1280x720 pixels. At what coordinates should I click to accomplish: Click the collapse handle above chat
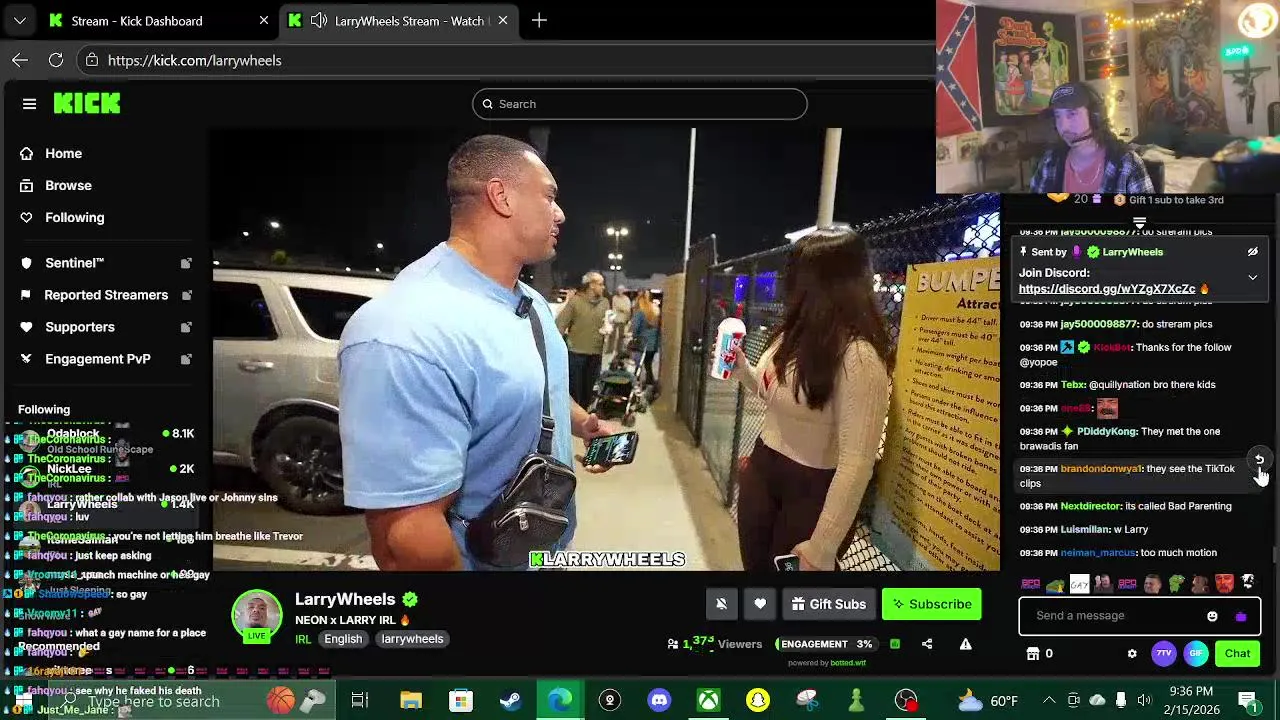pyautogui.click(x=1139, y=222)
